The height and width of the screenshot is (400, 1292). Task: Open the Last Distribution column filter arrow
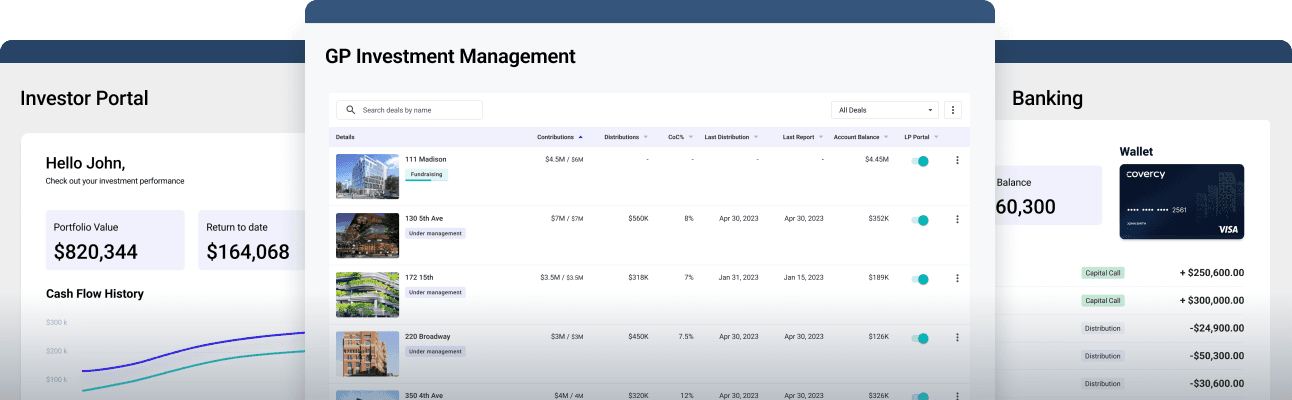755,137
